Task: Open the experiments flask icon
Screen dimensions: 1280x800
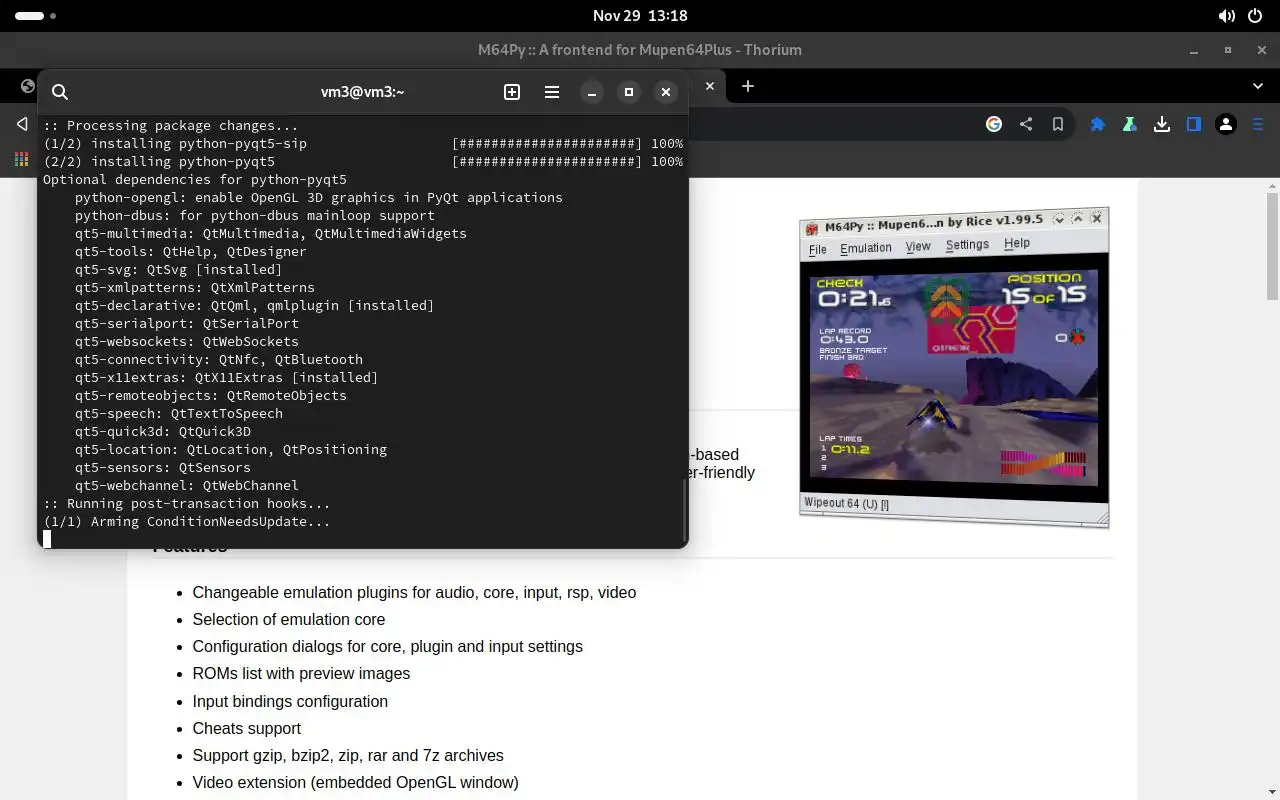Action: click(1129, 124)
